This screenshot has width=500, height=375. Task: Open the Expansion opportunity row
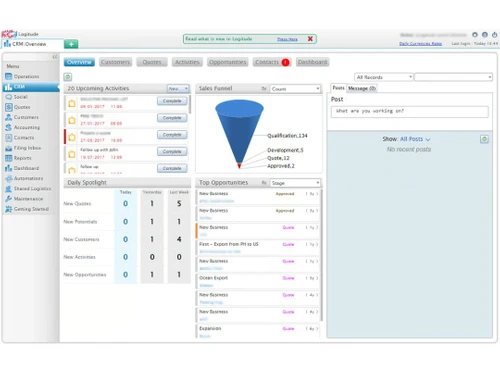257,332
